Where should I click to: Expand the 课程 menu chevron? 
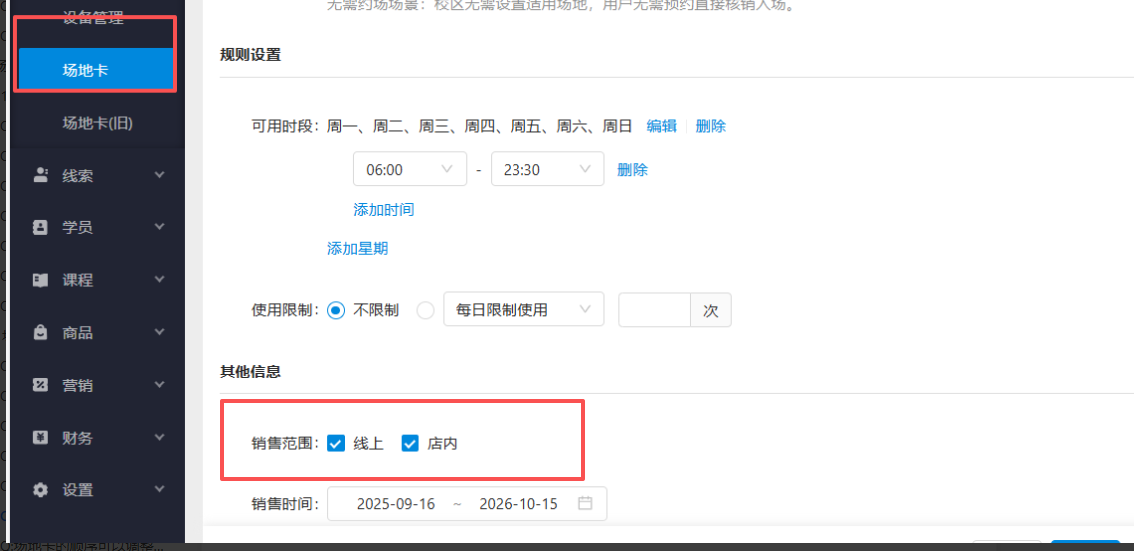point(159,280)
